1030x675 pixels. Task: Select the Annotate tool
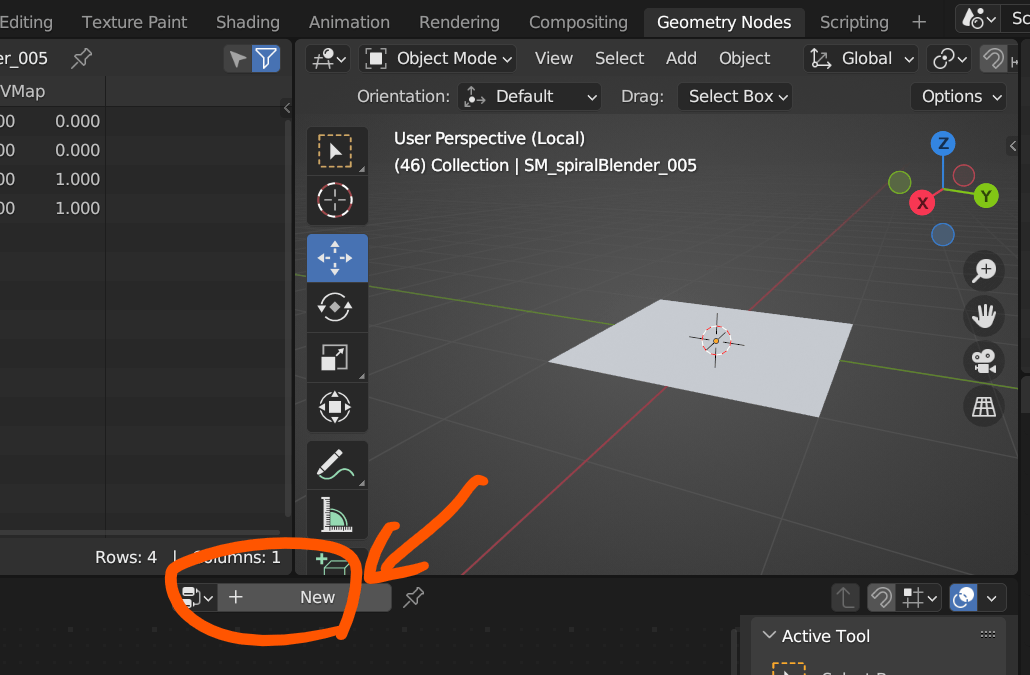click(336, 465)
